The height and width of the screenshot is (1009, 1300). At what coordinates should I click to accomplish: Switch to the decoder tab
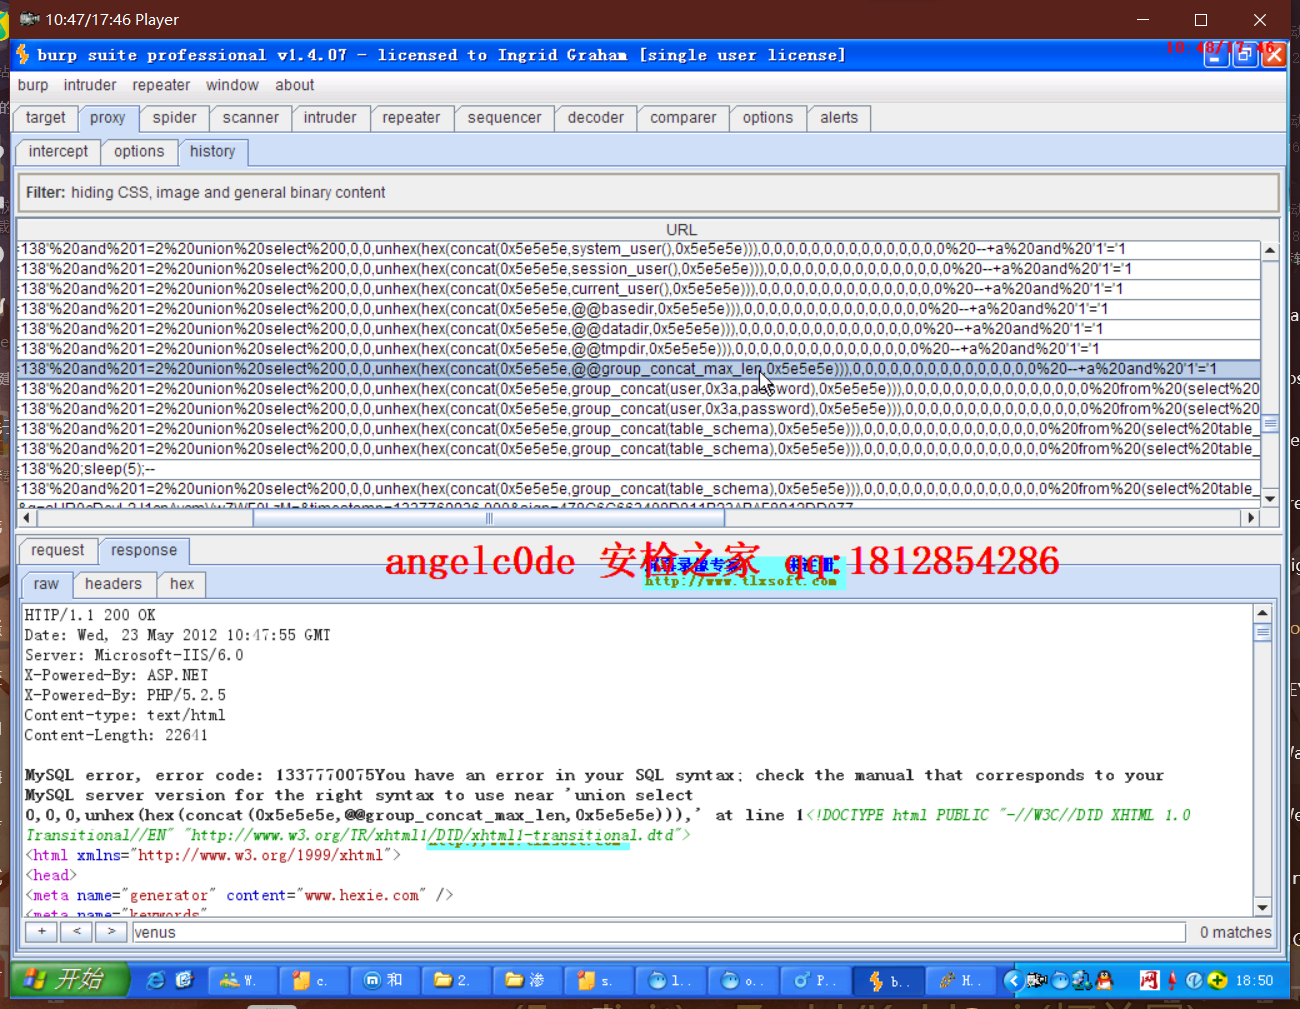tap(596, 118)
